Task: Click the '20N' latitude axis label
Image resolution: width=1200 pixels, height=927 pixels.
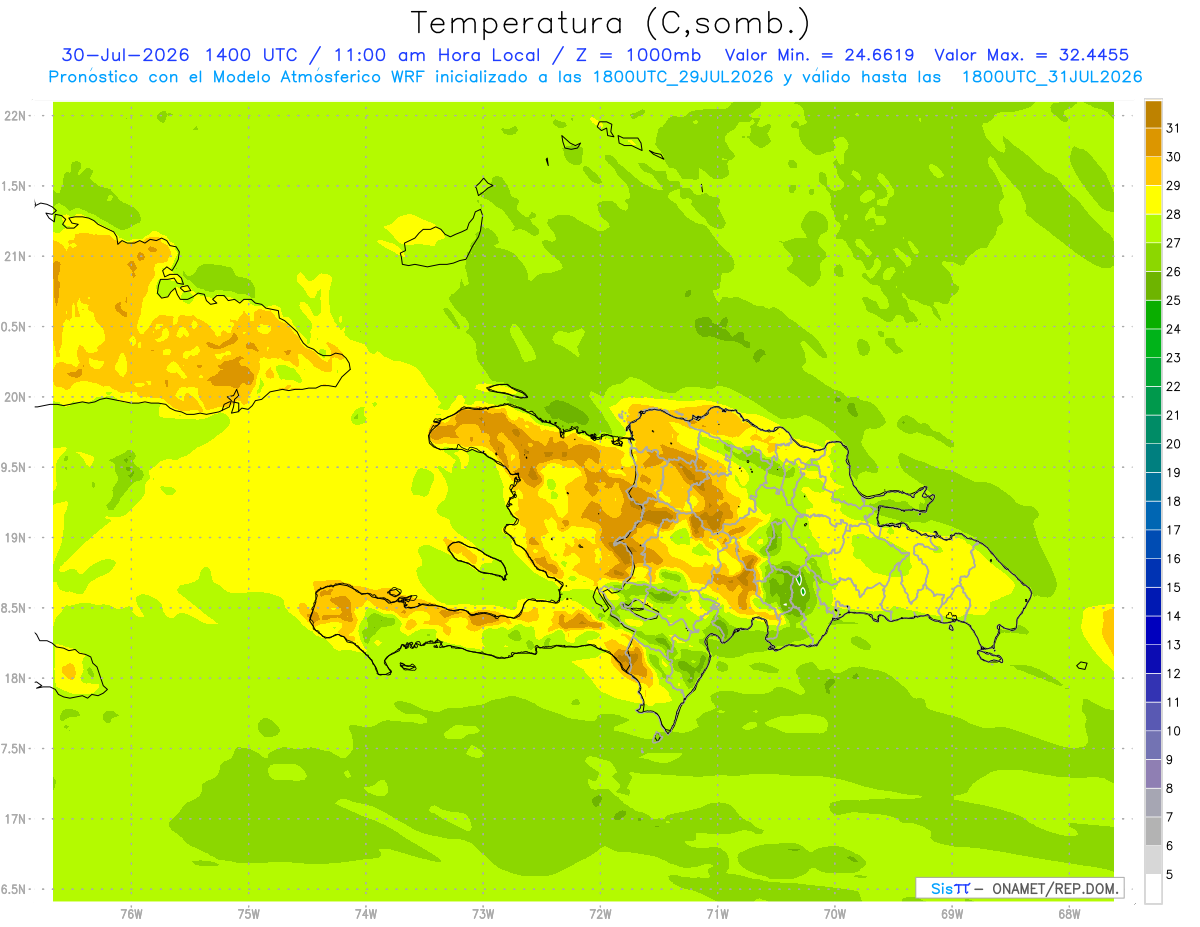Action: 14,397
